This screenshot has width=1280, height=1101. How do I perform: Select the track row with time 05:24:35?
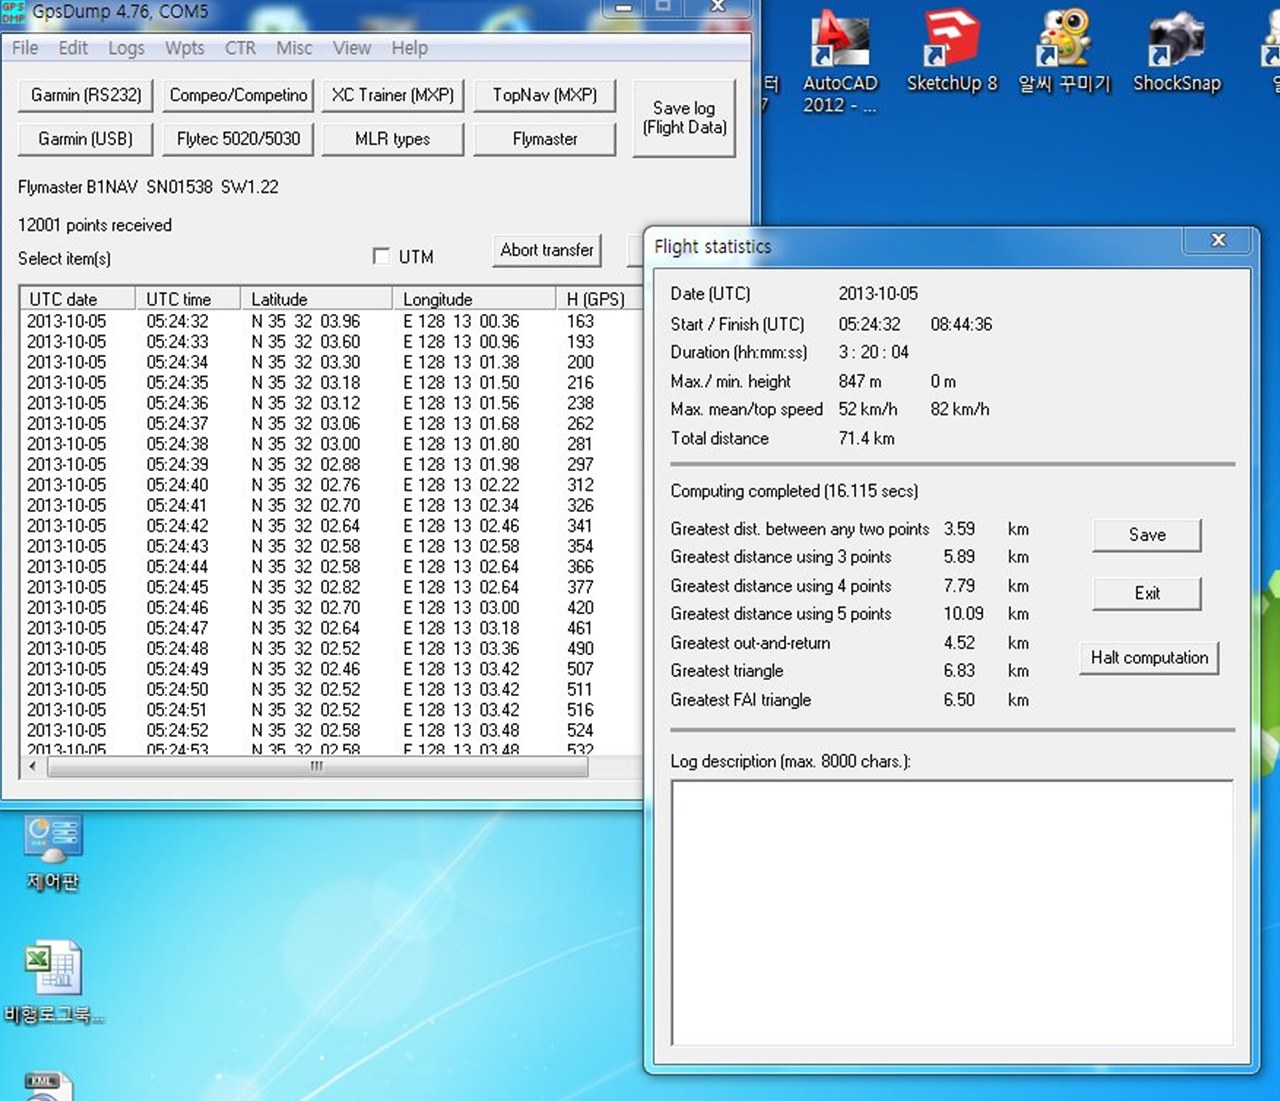coord(330,382)
